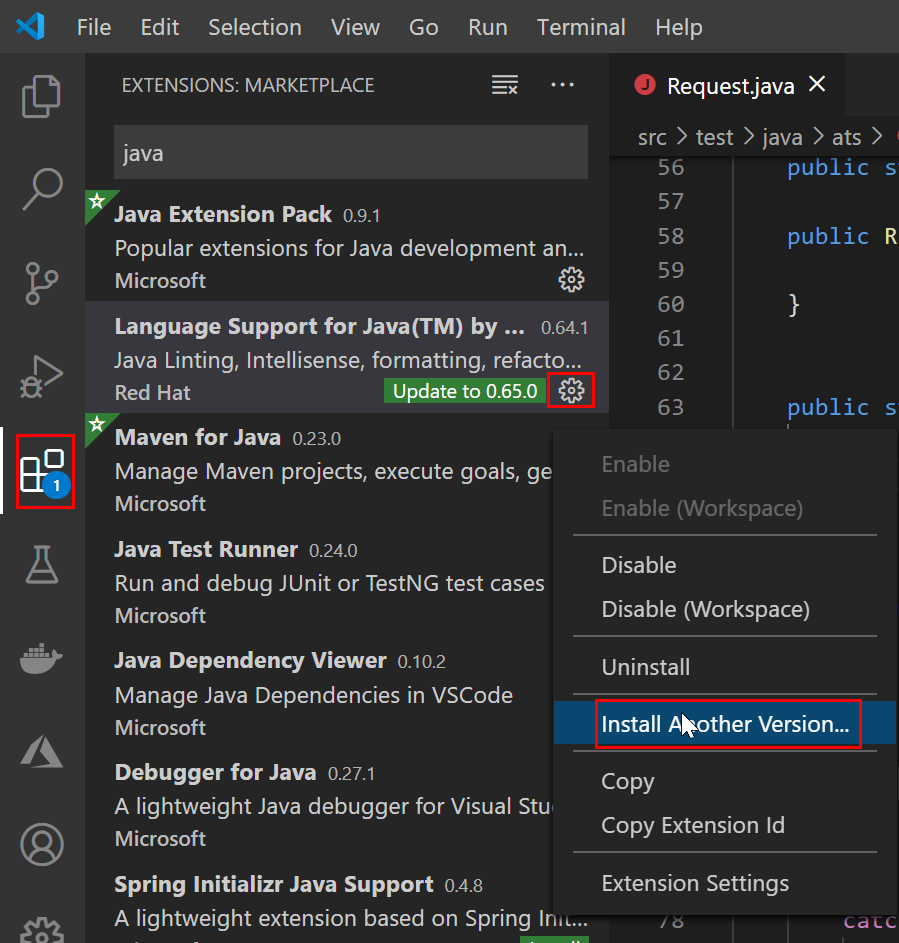The width and height of the screenshot is (899, 943).
Task: Click the Extensions icon in the activity bar
Action: (45, 472)
